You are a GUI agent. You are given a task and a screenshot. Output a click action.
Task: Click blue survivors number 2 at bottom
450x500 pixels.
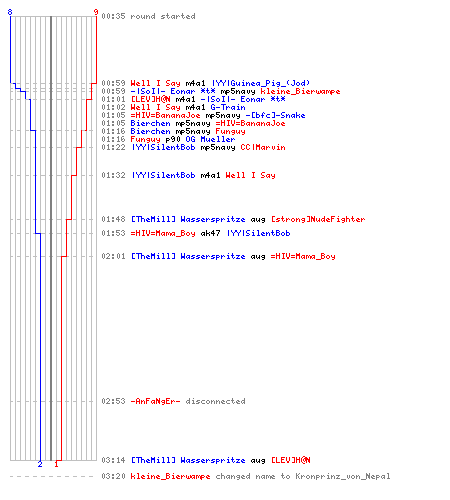coord(40,464)
